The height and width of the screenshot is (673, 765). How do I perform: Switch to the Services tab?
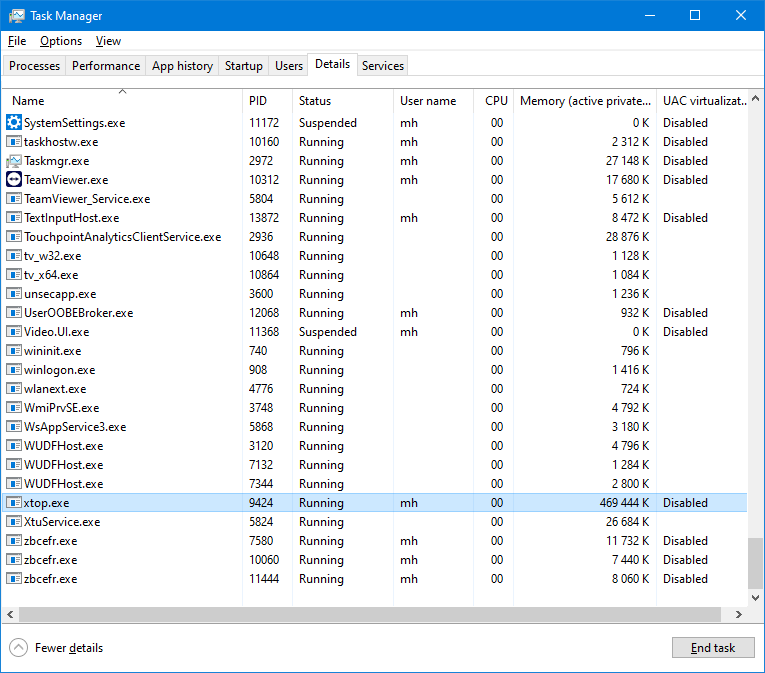(383, 66)
